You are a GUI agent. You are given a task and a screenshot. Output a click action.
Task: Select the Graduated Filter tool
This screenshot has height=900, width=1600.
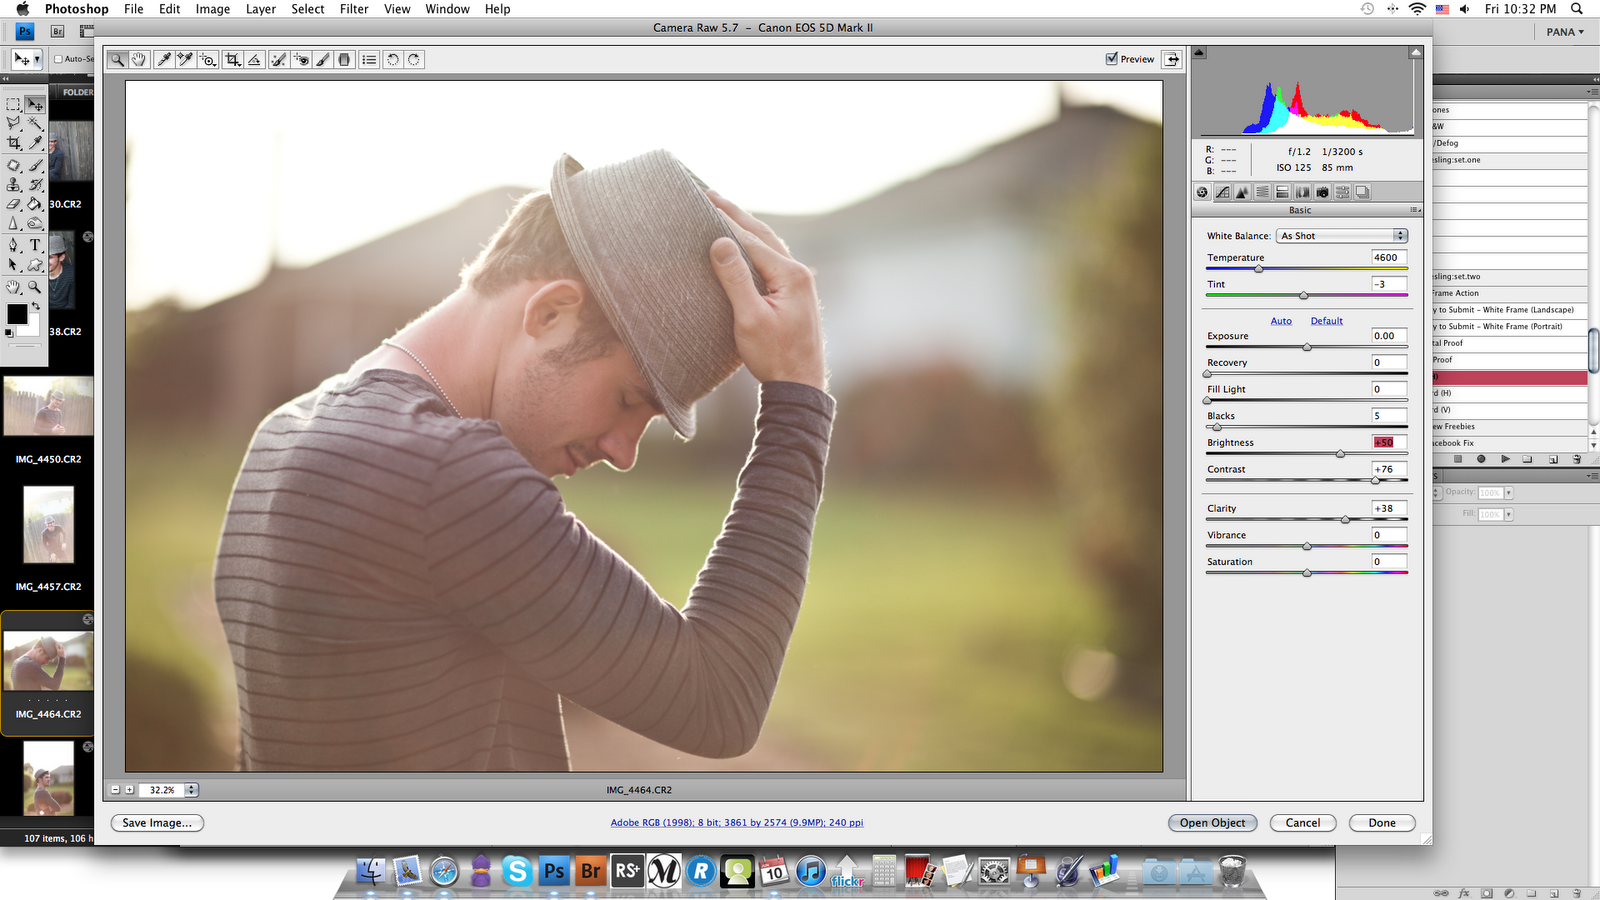click(345, 60)
